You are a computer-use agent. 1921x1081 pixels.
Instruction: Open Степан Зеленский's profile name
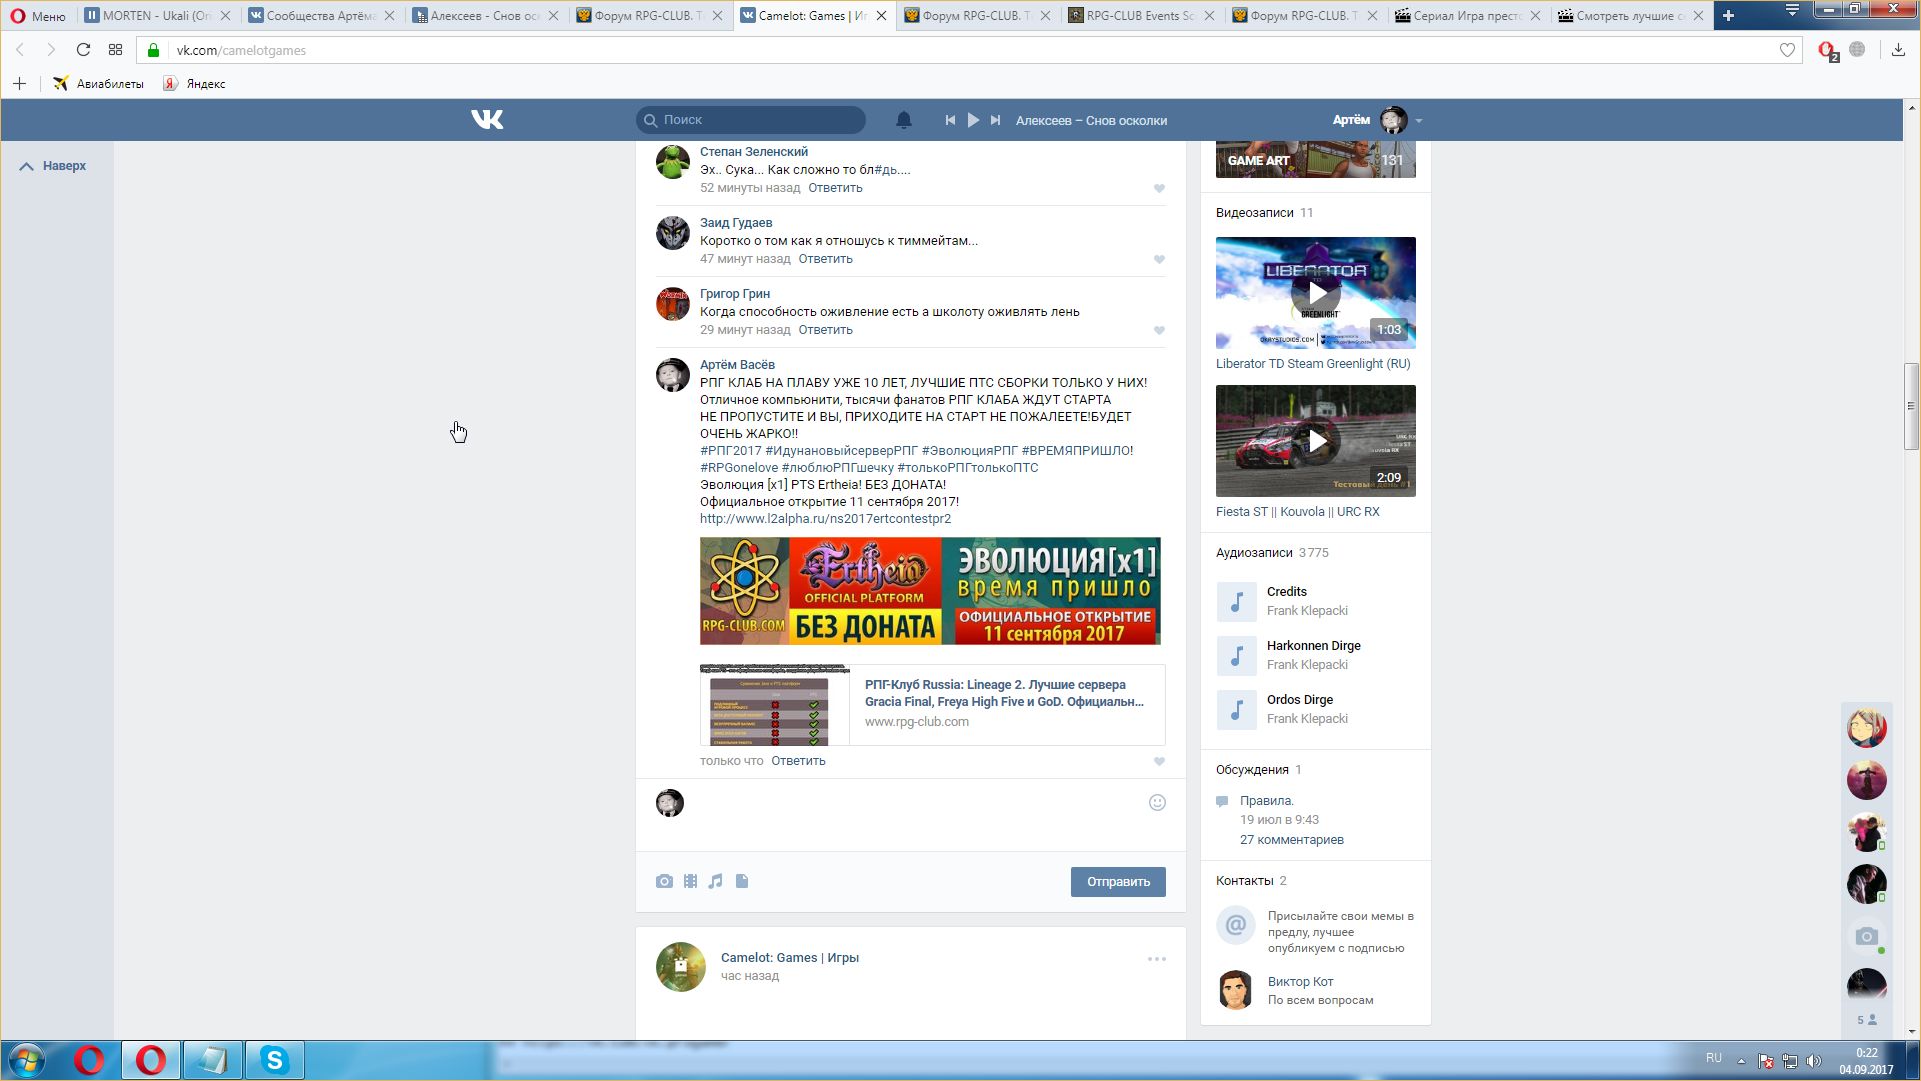pyautogui.click(x=754, y=152)
